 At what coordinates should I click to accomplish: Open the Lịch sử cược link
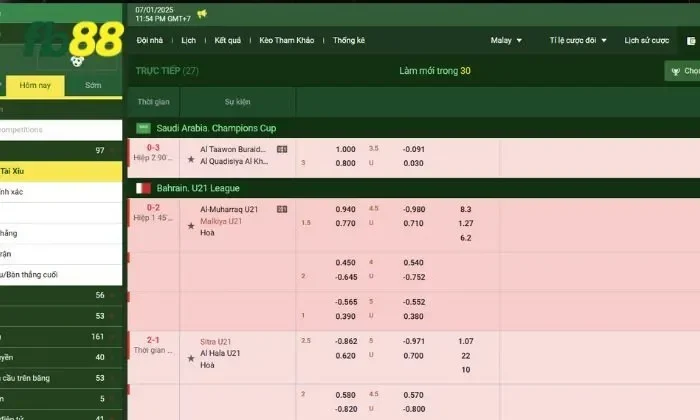(x=645, y=41)
